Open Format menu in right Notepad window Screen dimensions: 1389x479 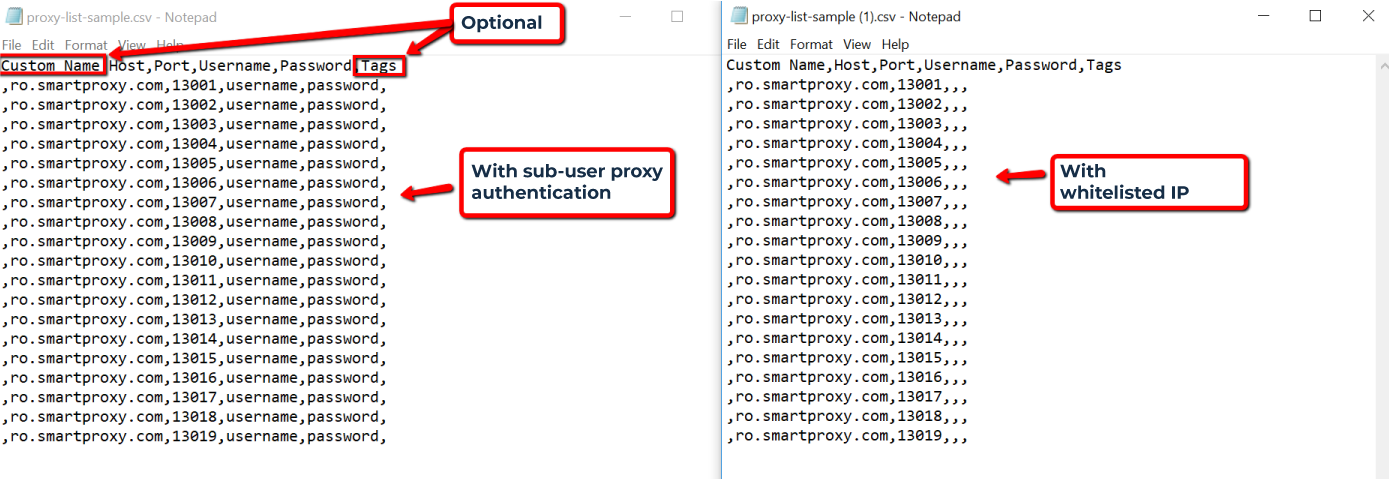click(811, 44)
